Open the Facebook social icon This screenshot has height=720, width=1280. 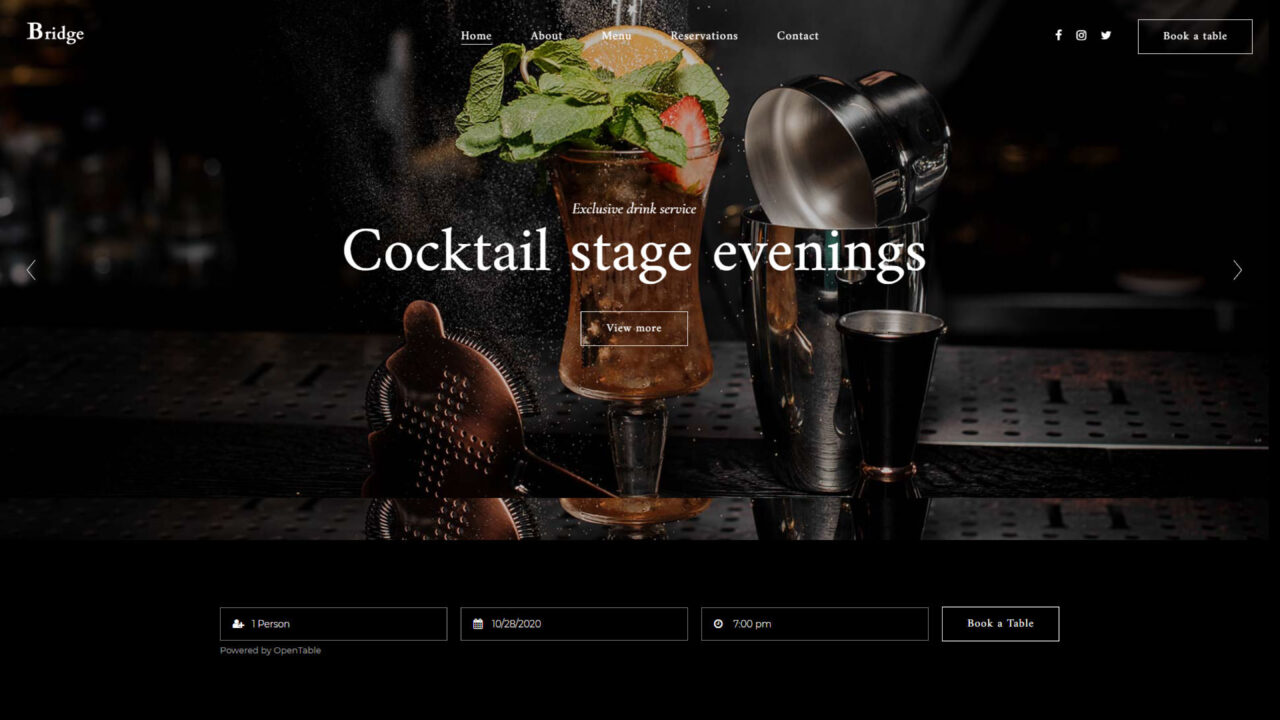1058,35
